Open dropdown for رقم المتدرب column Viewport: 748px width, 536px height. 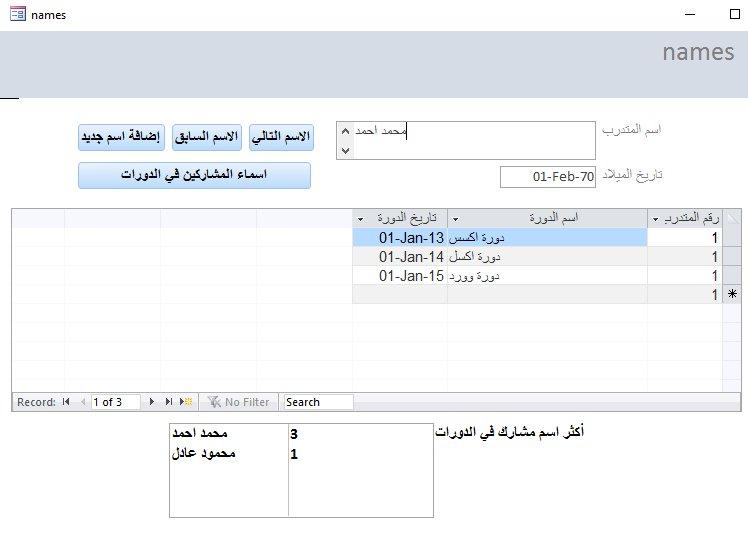click(656, 219)
